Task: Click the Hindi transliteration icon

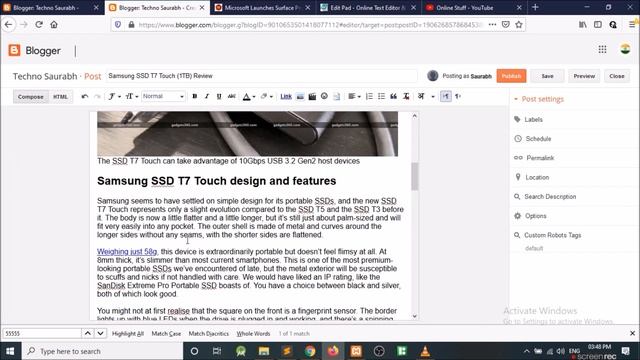Action: tap(421, 97)
